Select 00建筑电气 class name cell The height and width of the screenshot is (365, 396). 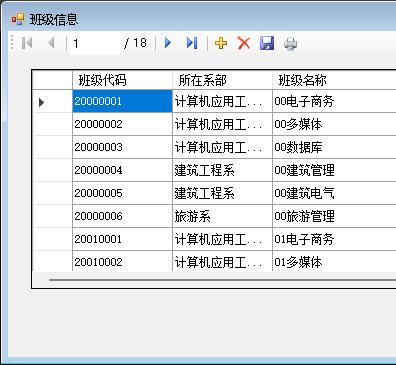coord(334,193)
